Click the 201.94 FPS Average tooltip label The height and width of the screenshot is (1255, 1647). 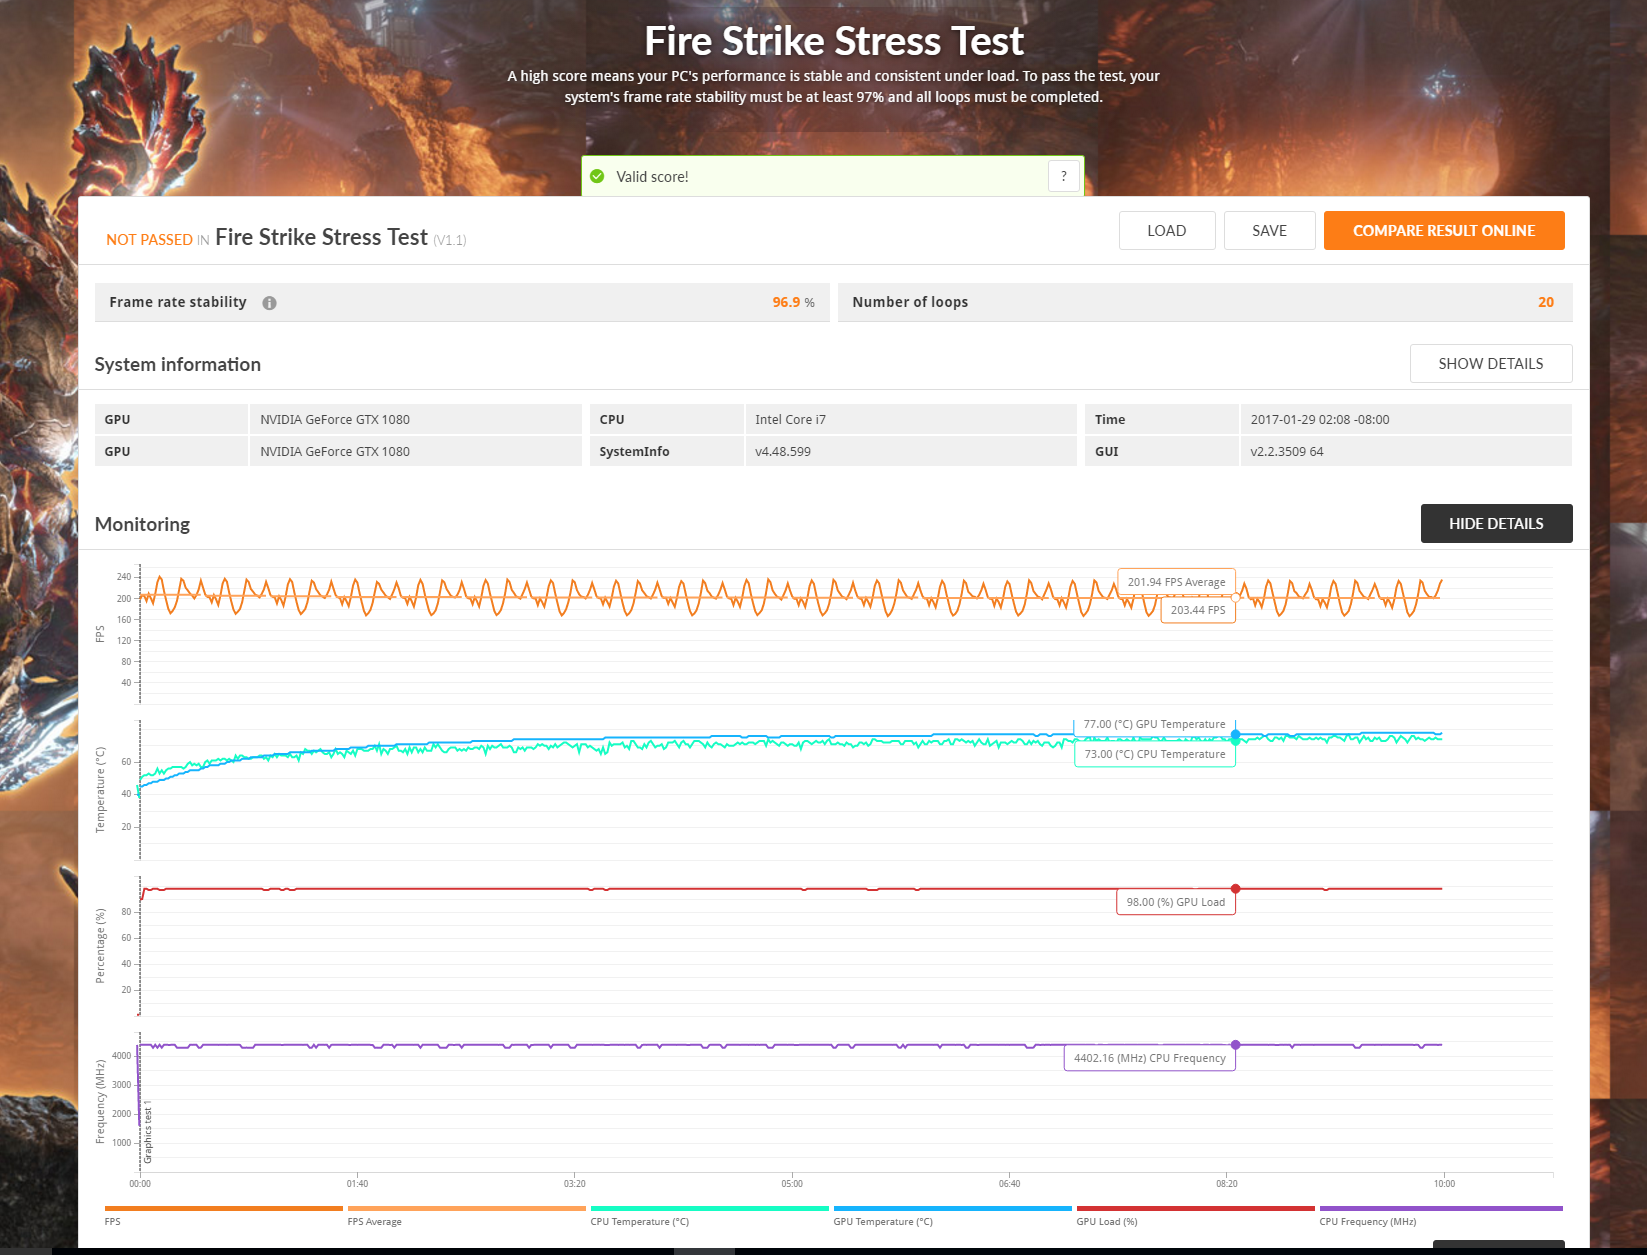point(1176,582)
